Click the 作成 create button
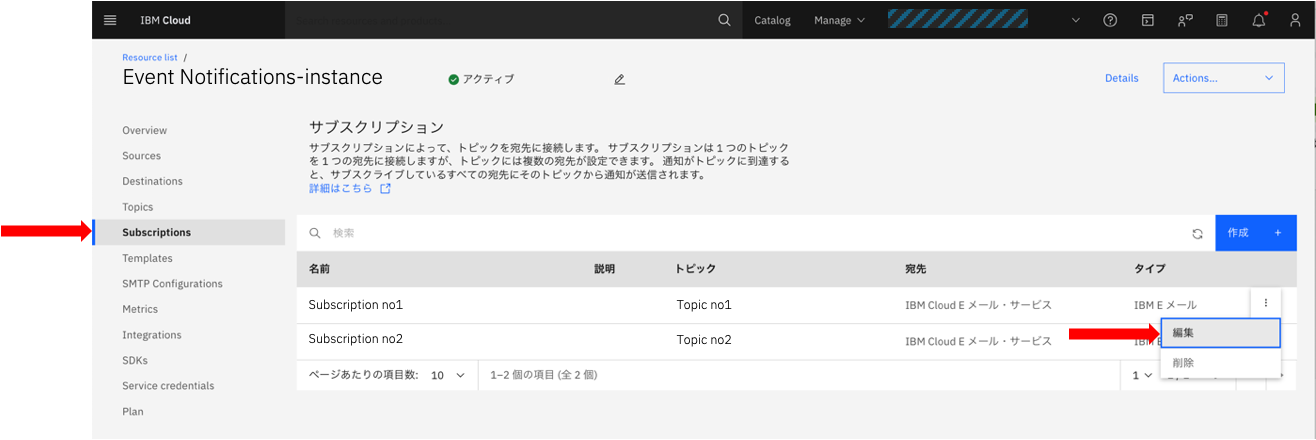Viewport: 1316px width, 440px height. (x=1256, y=233)
